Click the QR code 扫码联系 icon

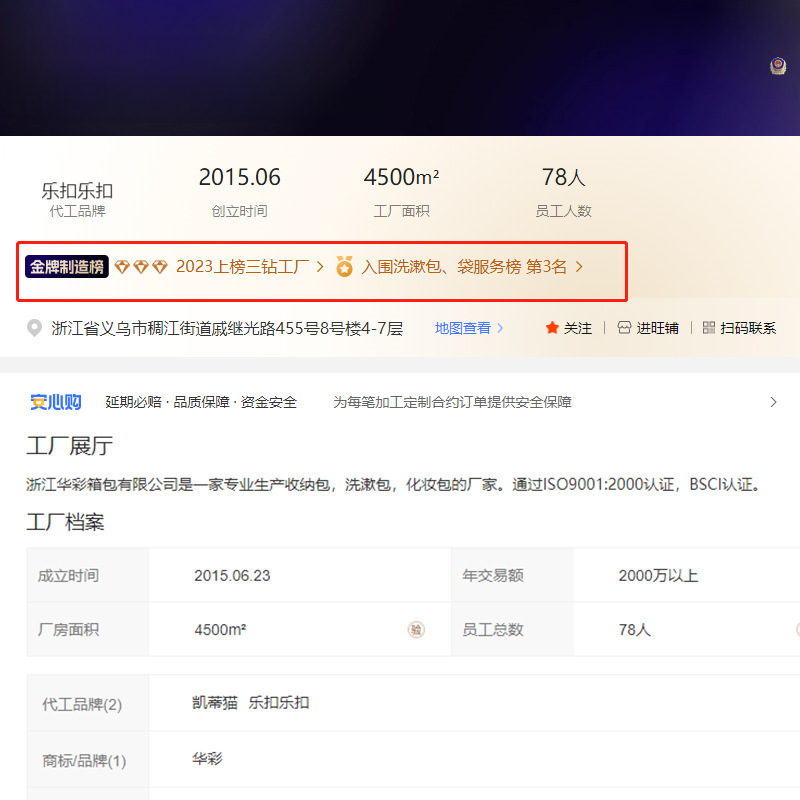[x=709, y=328]
